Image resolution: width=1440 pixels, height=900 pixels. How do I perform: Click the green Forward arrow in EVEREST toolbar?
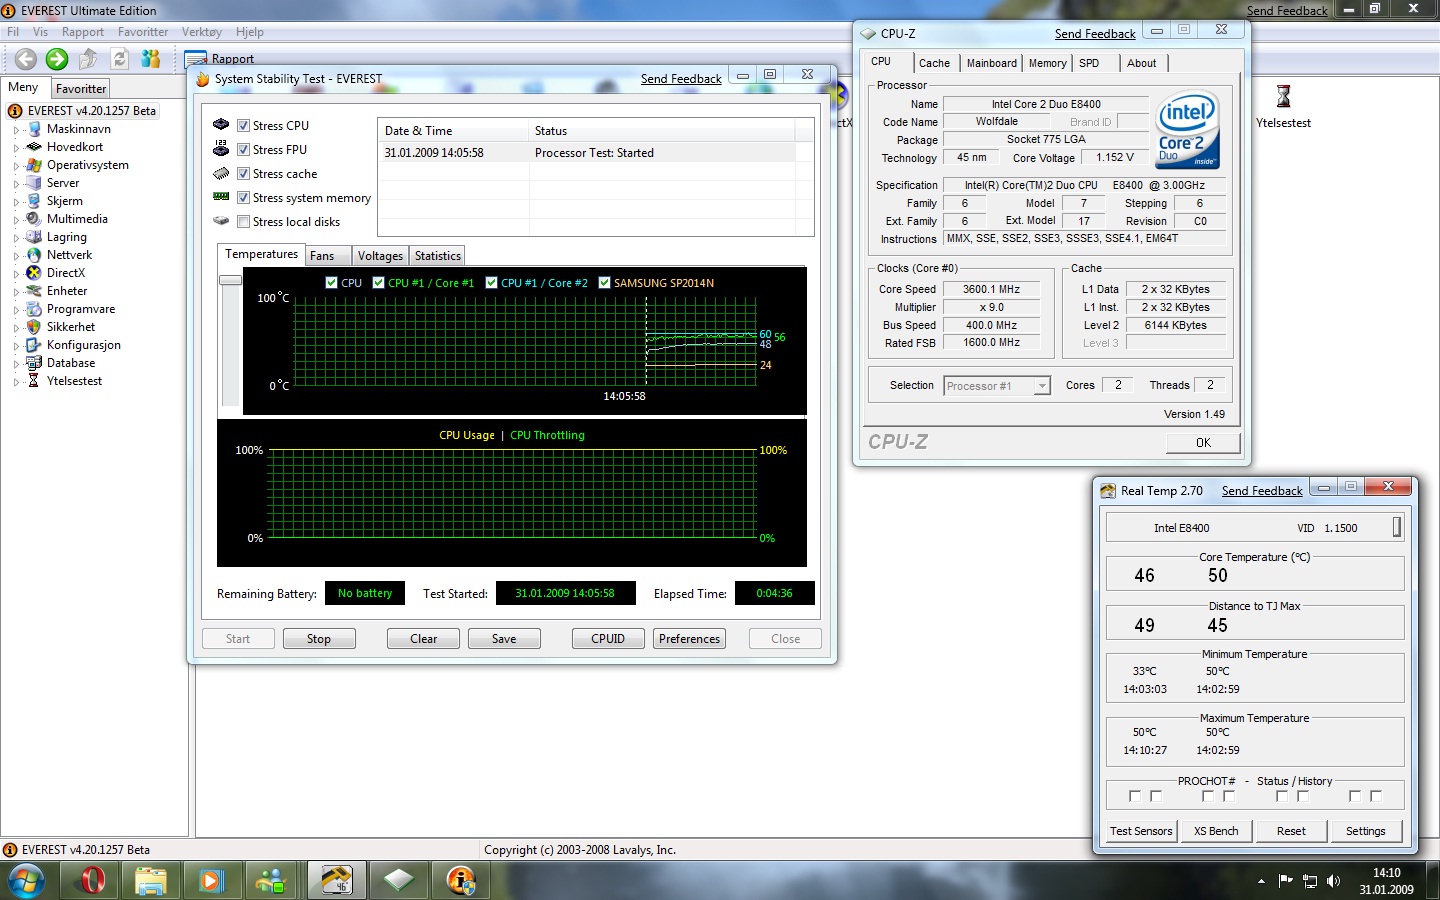(57, 59)
